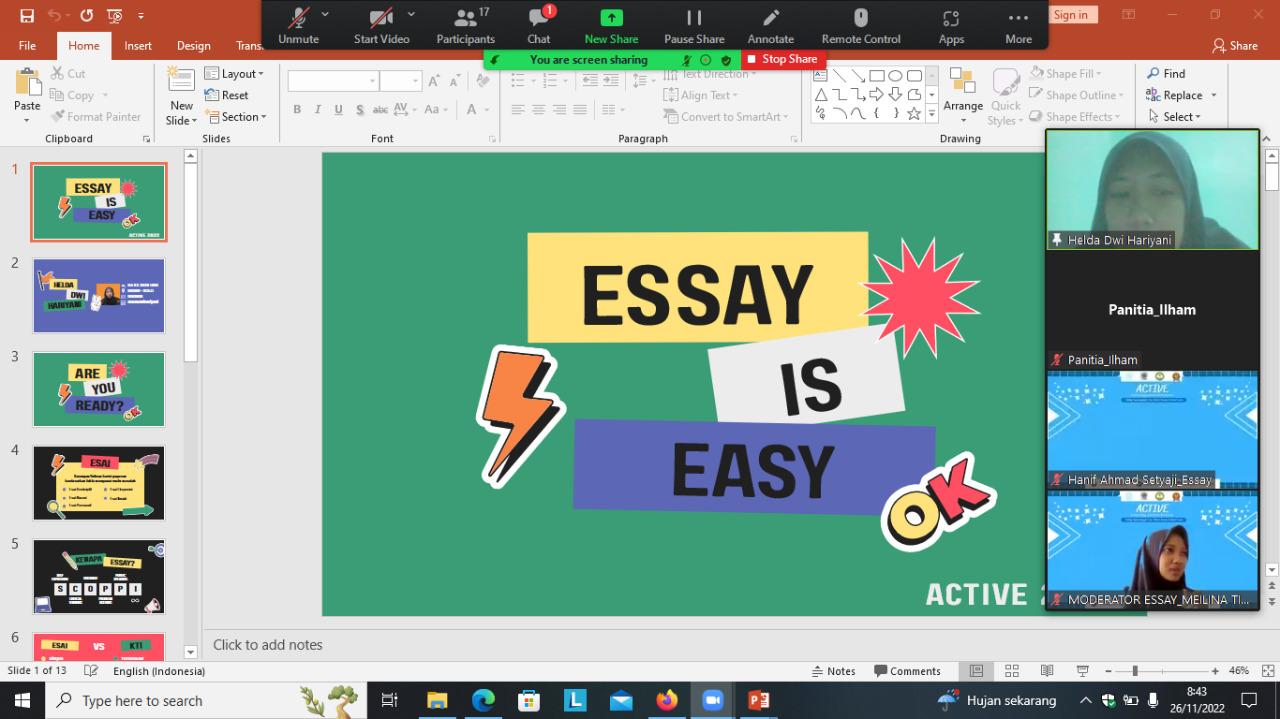This screenshot has height=719, width=1280.
Task: Unmute the microphone in Zoom
Action: click(298, 26)
